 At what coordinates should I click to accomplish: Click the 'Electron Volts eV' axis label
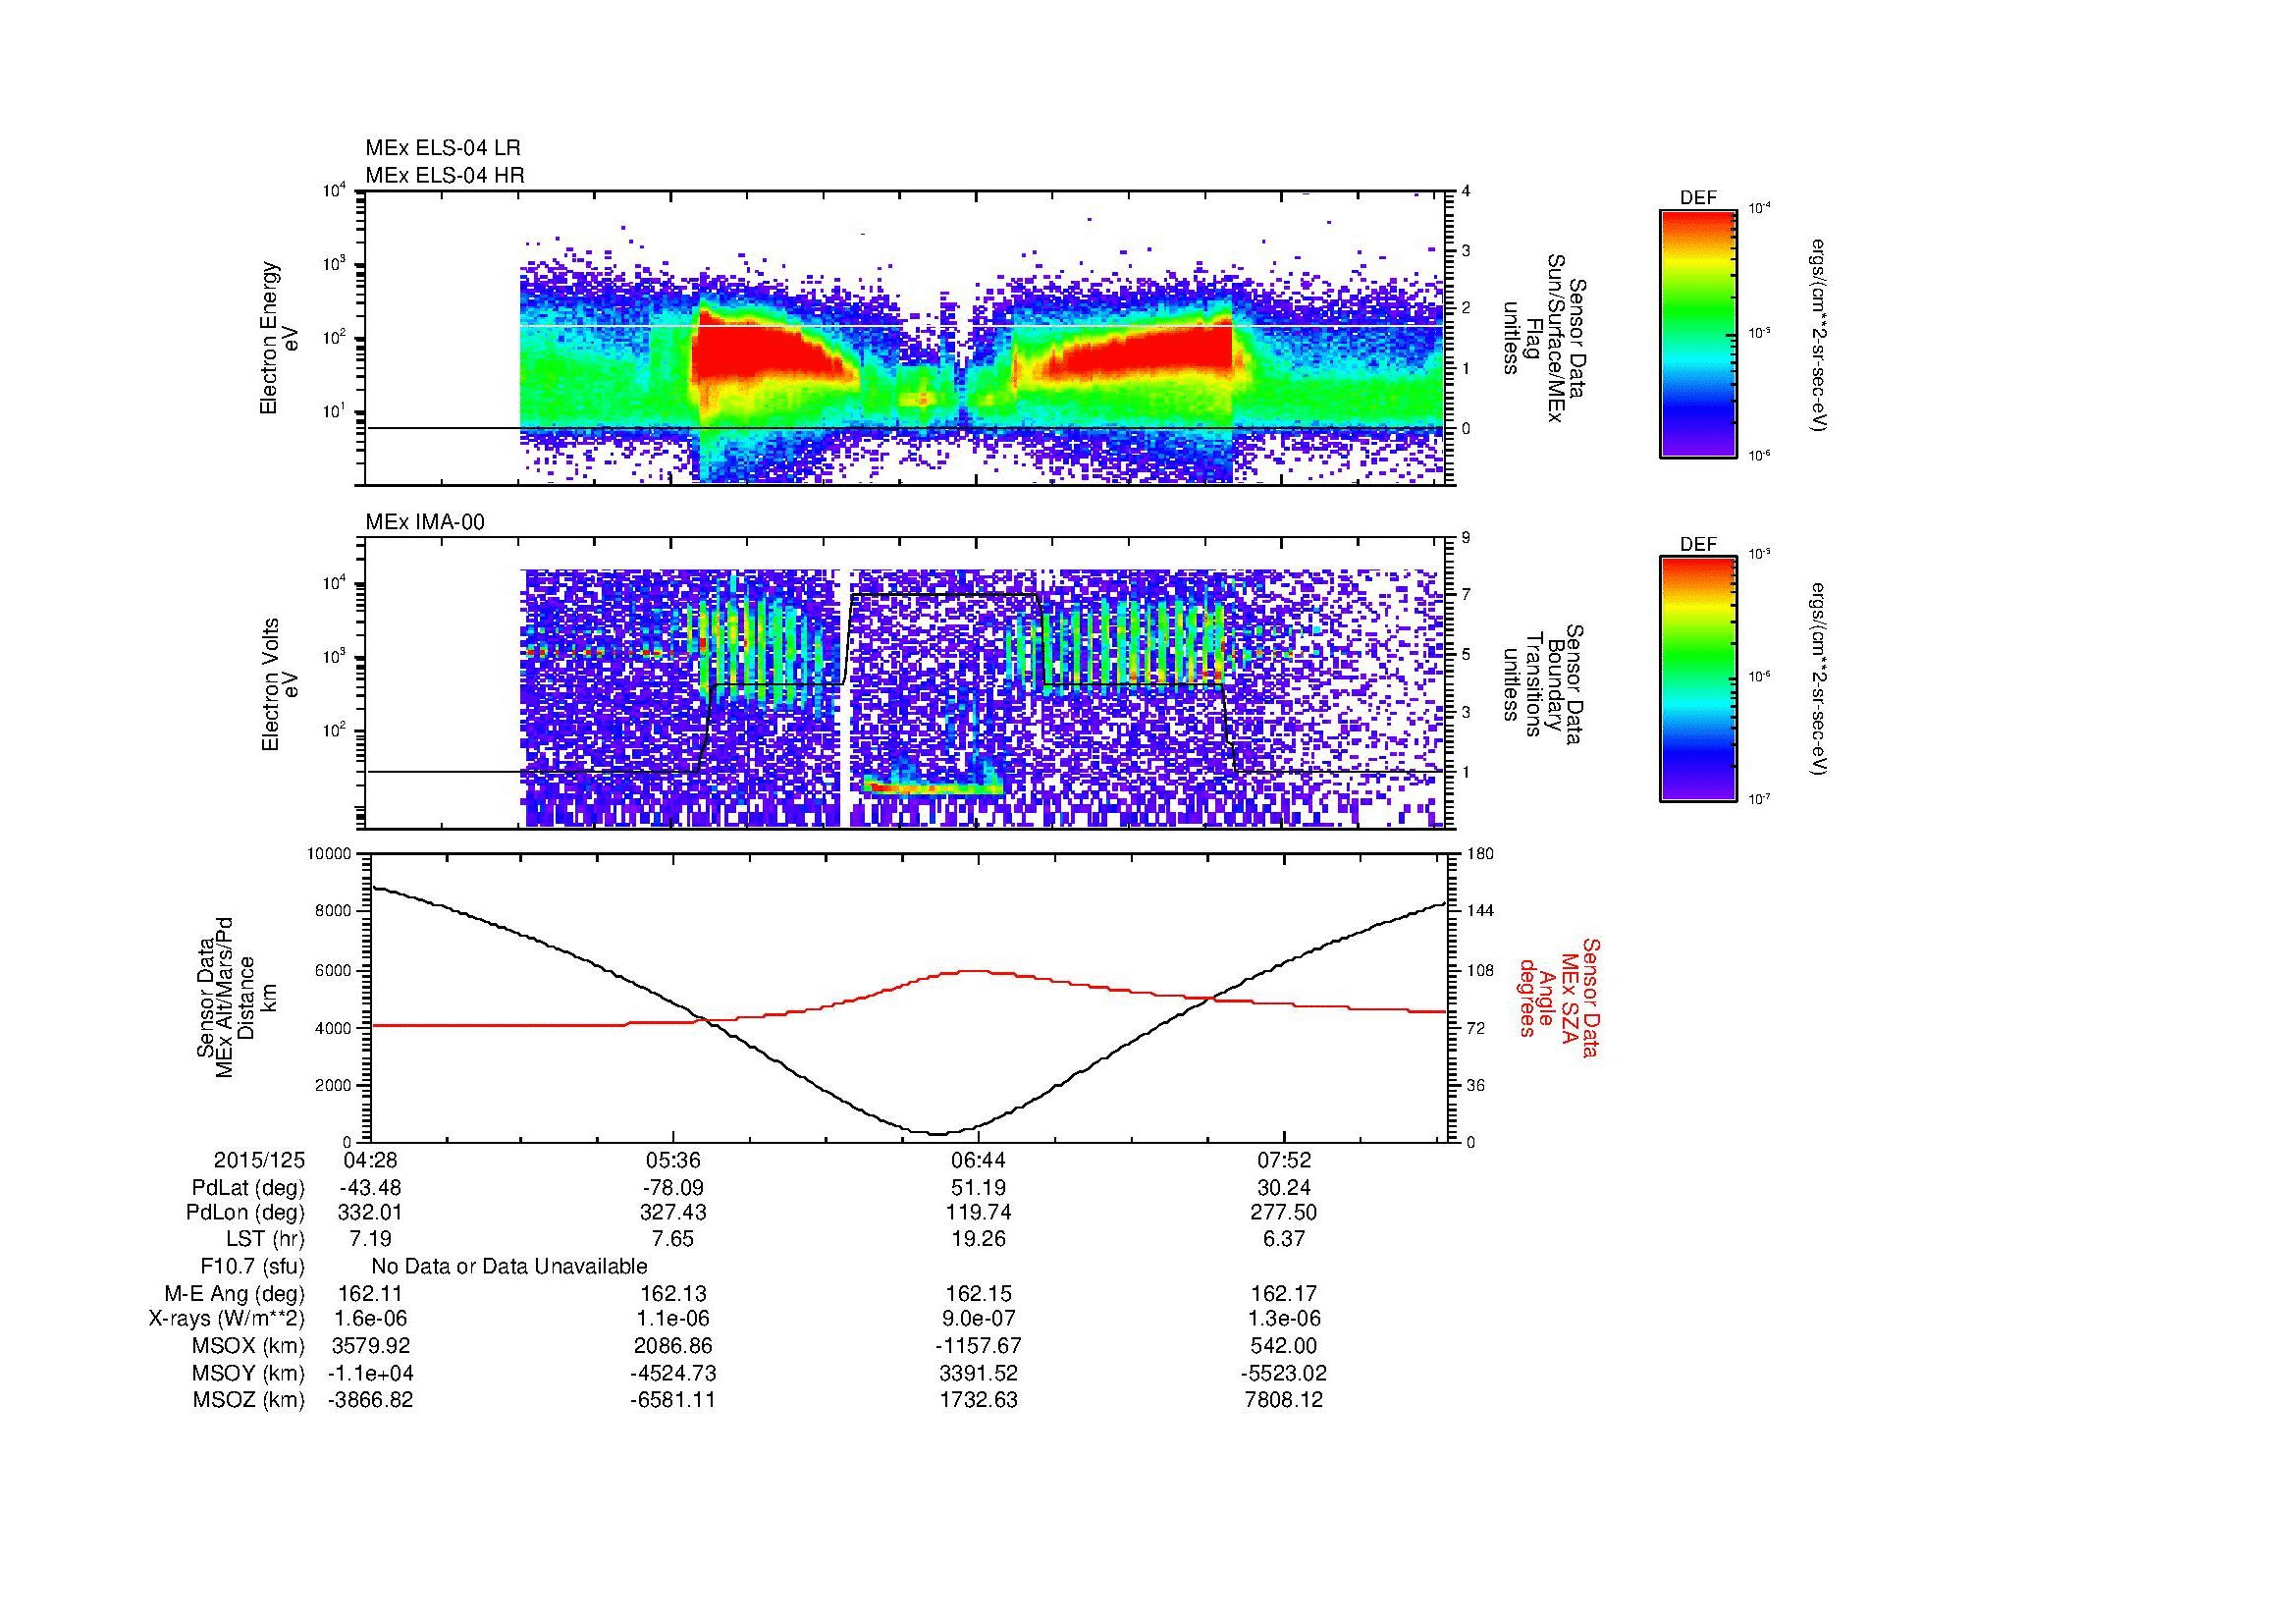click(279, 685)
